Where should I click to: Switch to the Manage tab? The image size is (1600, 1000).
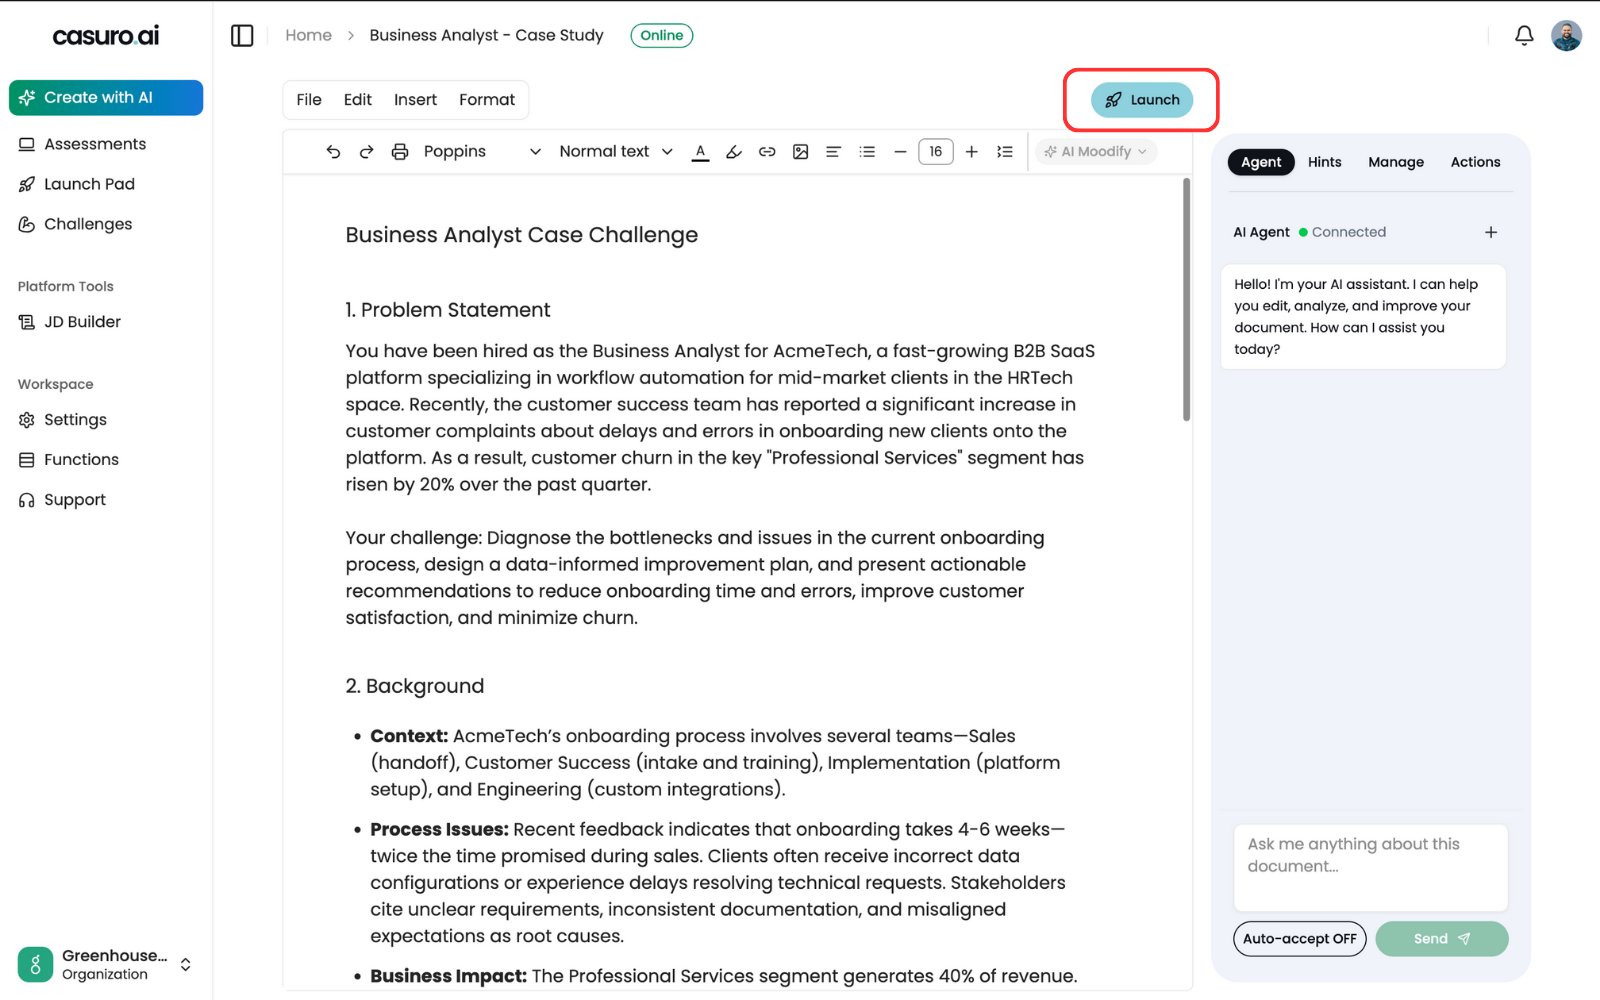tap(1396, 162)
